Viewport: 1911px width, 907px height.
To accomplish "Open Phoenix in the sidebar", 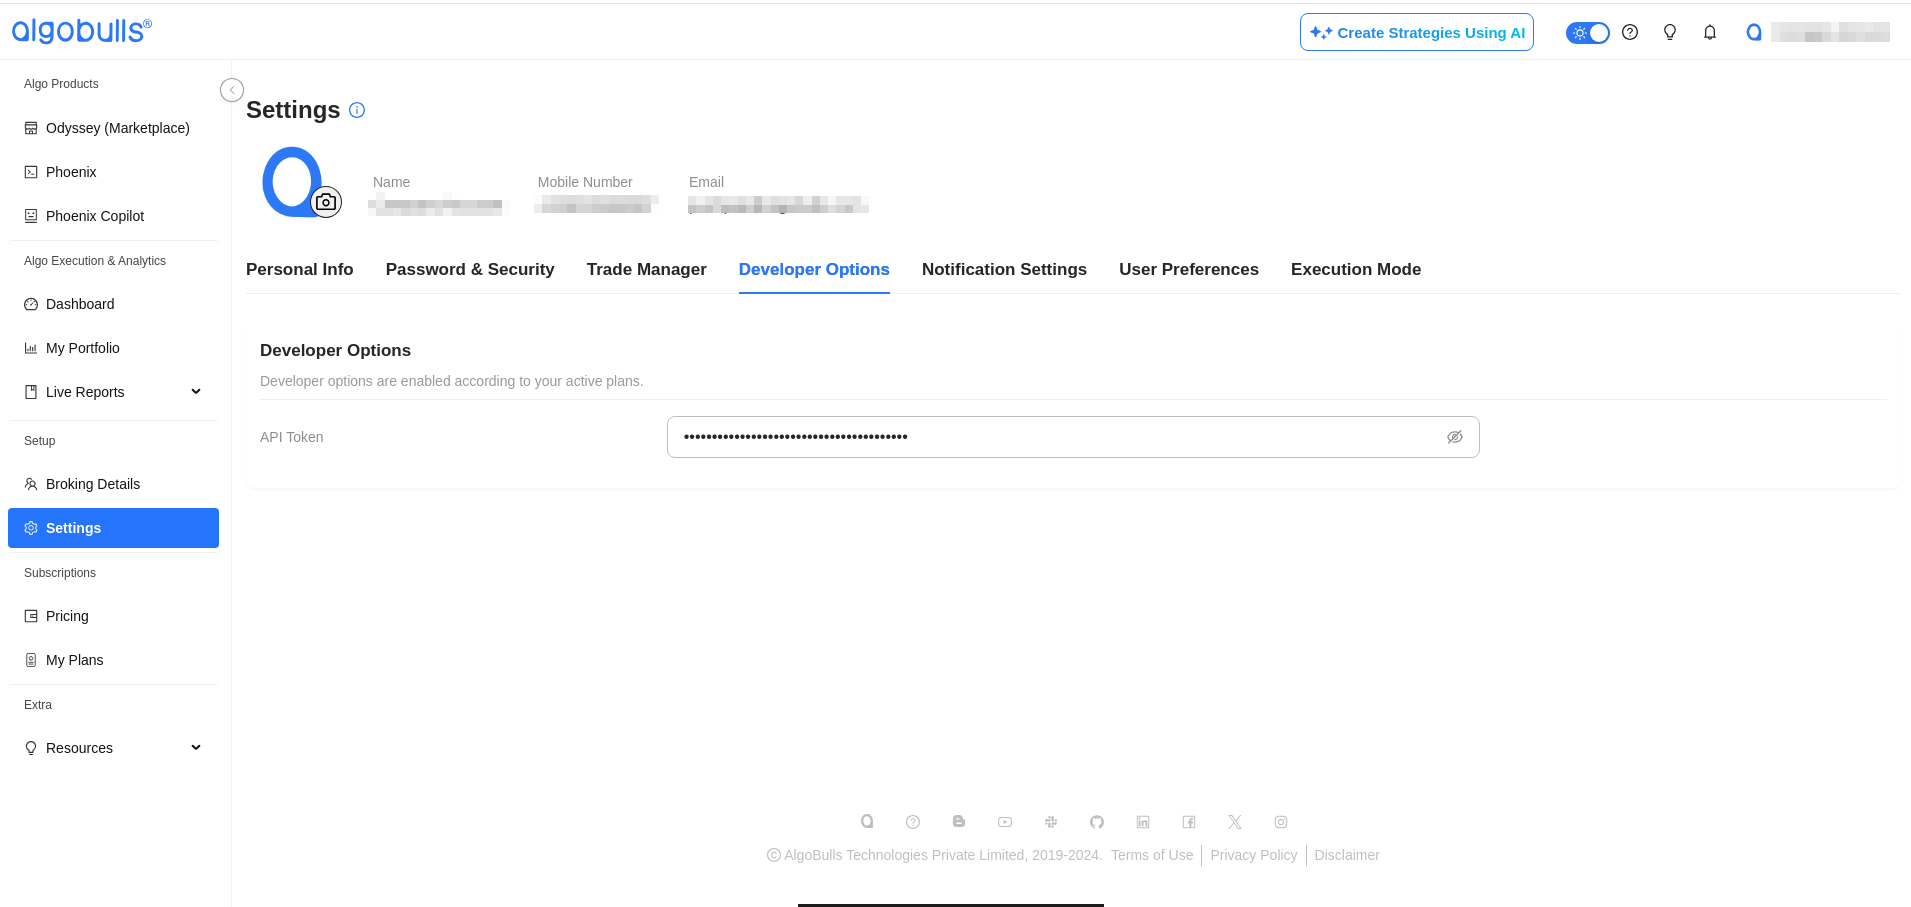I will point(113,172).
